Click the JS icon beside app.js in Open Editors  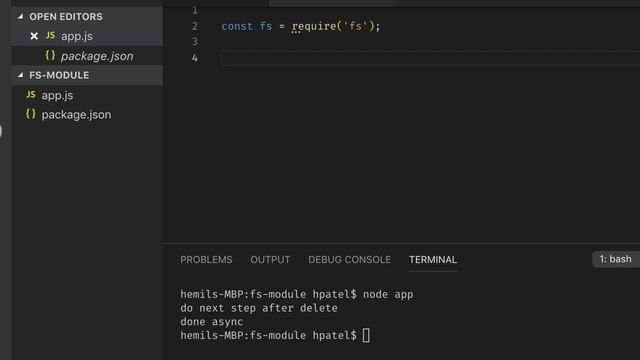tap(50, 36)
